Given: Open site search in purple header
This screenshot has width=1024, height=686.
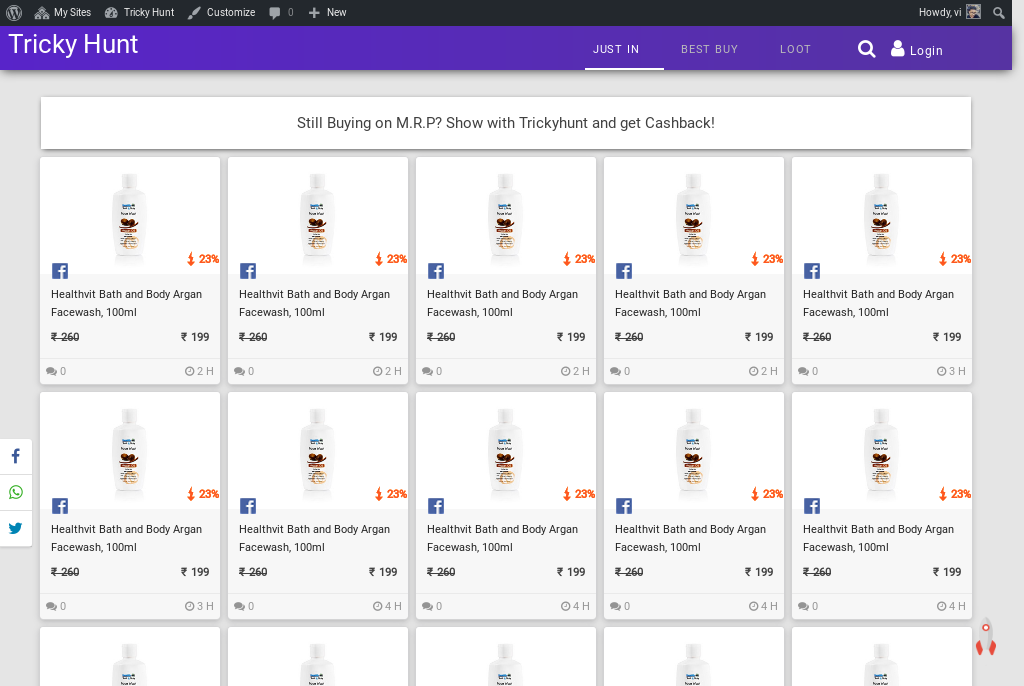Looking at the screenshot, I should [866, 49].
